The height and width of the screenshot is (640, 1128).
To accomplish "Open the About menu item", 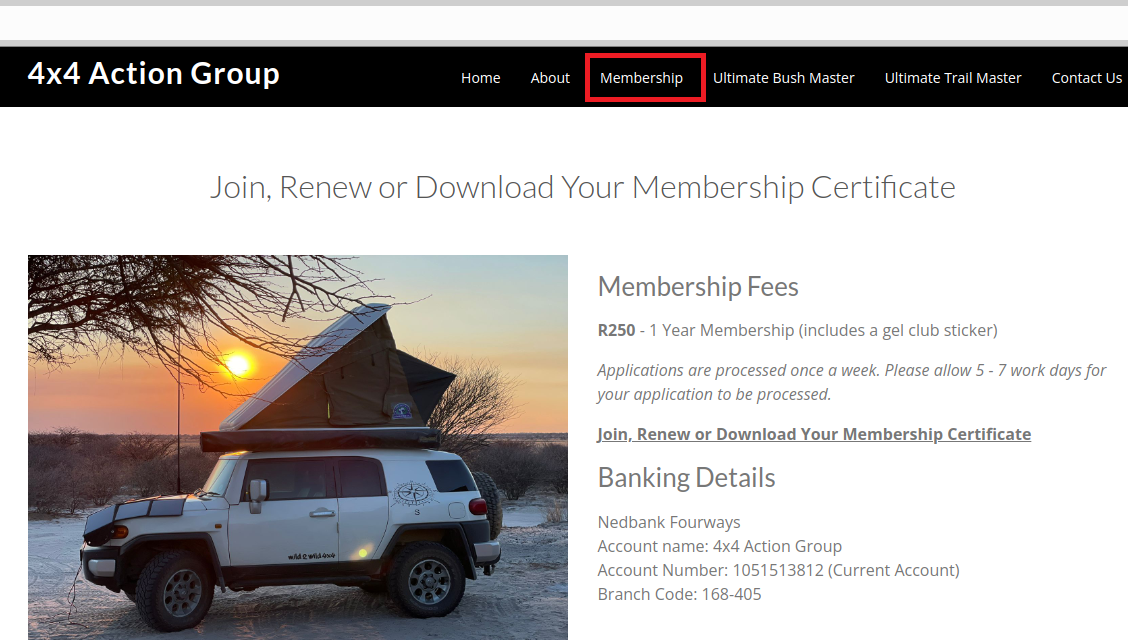I will point(550,78).
